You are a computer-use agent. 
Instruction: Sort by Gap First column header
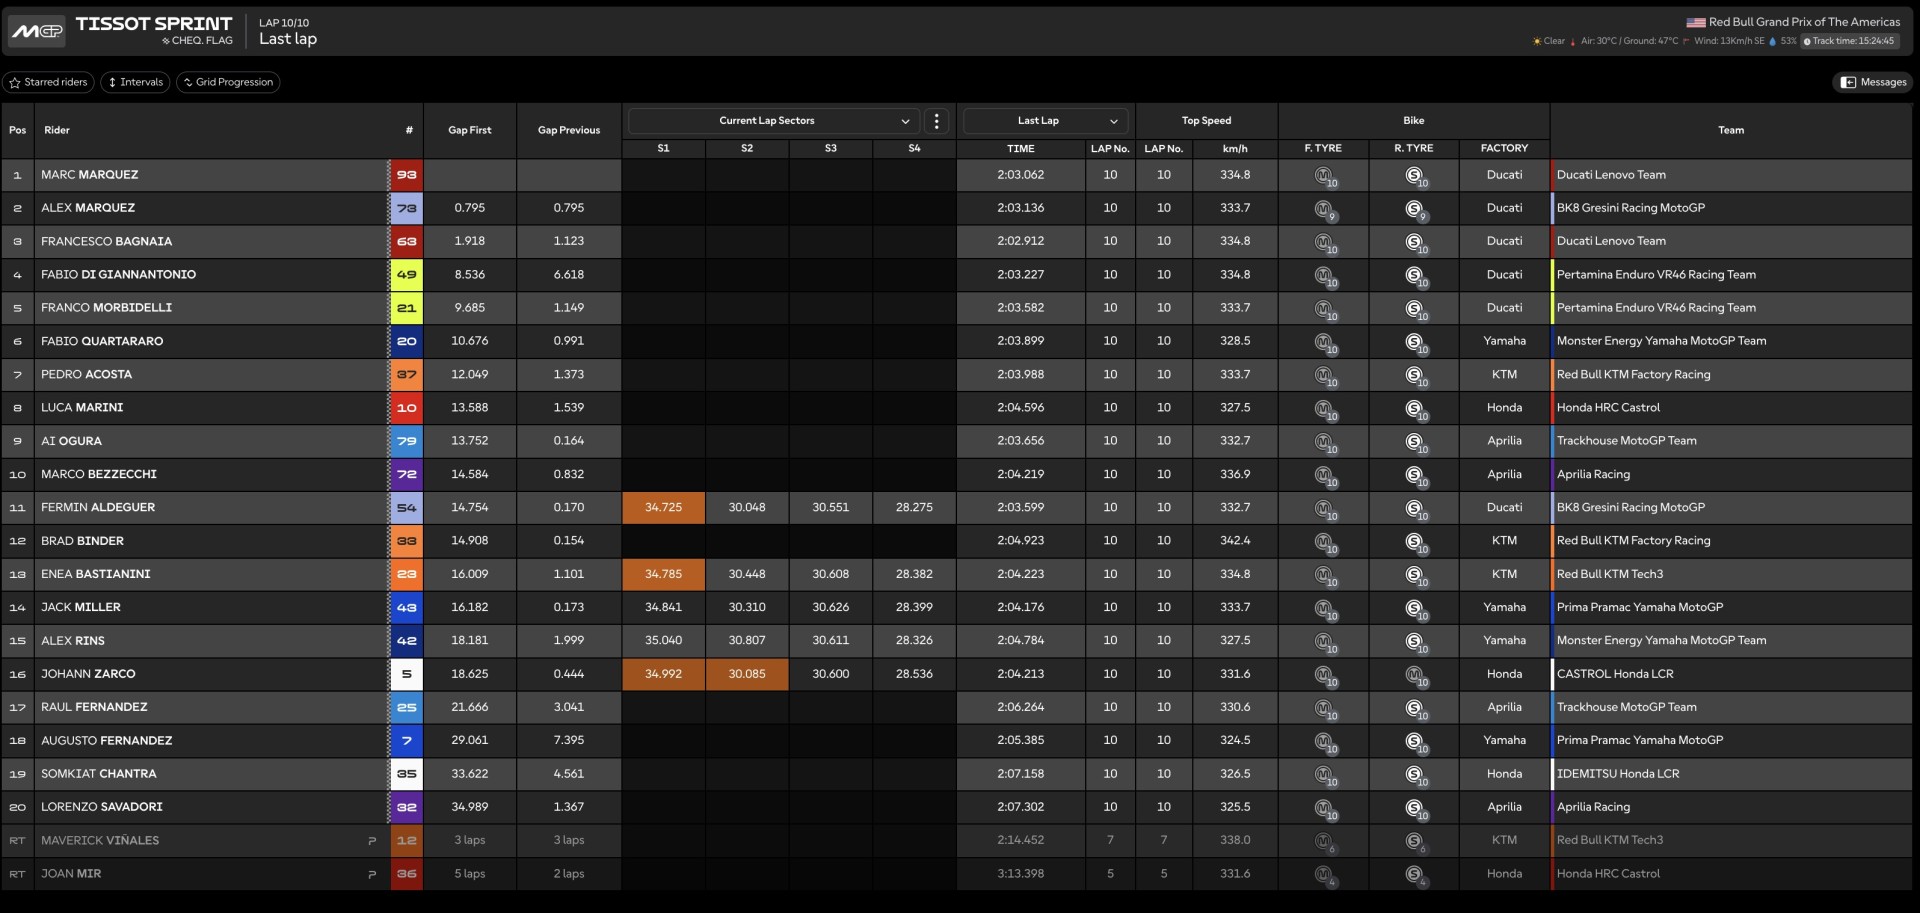point(470,130)
